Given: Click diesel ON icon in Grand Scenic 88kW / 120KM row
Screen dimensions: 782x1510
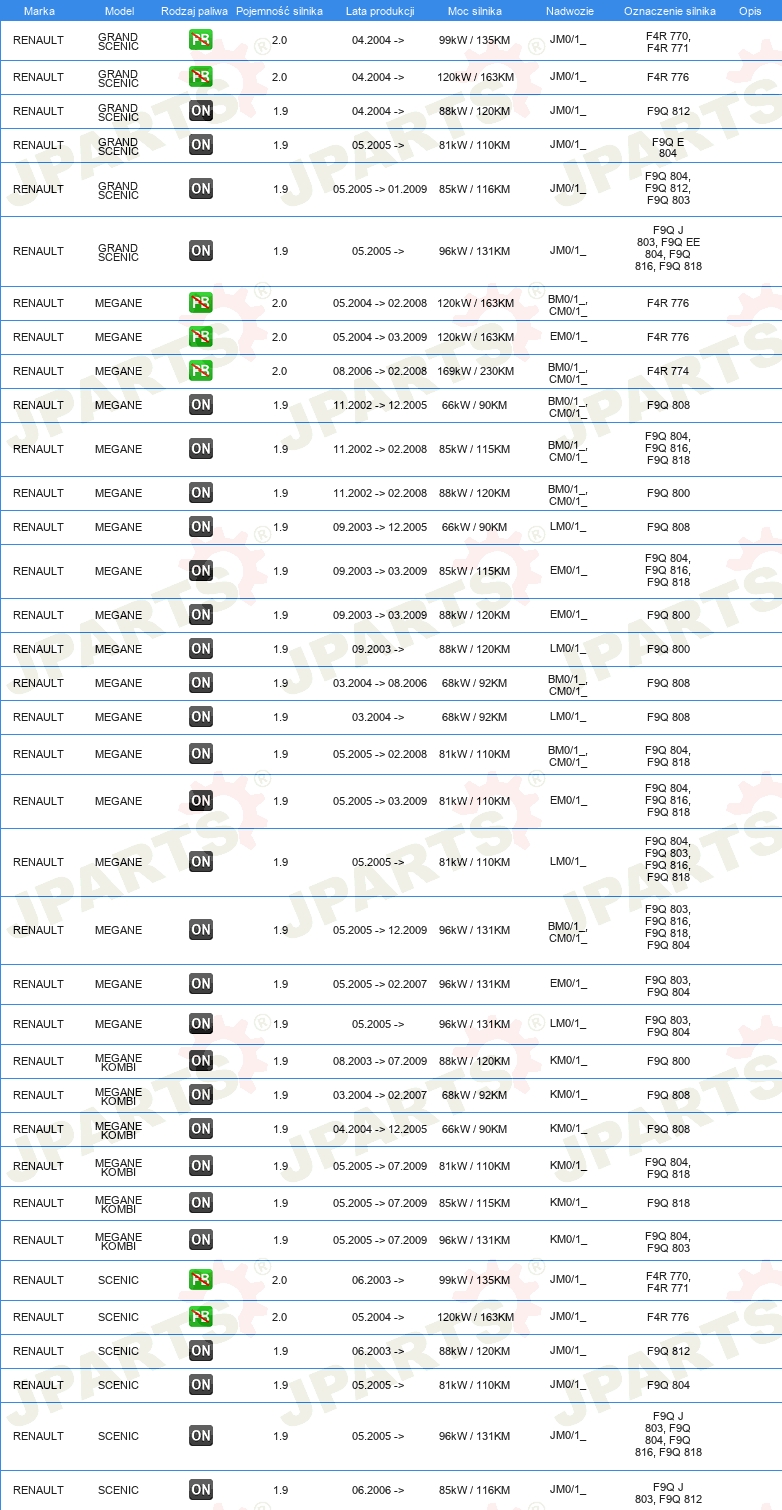Looking at the screenshot, I should coord(201,111).
